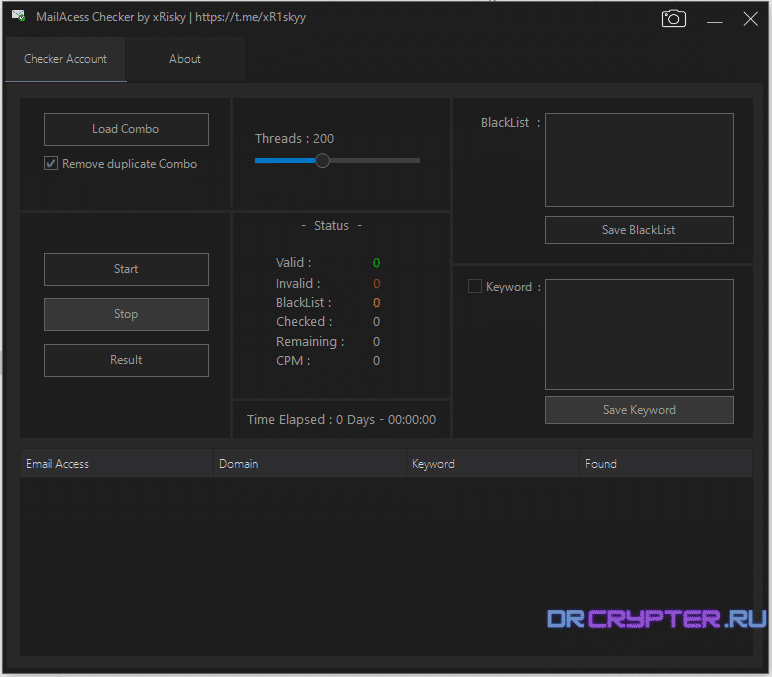The image size is (772, 677).
Task: Open the About tab
Action: [x=185, y=59]
